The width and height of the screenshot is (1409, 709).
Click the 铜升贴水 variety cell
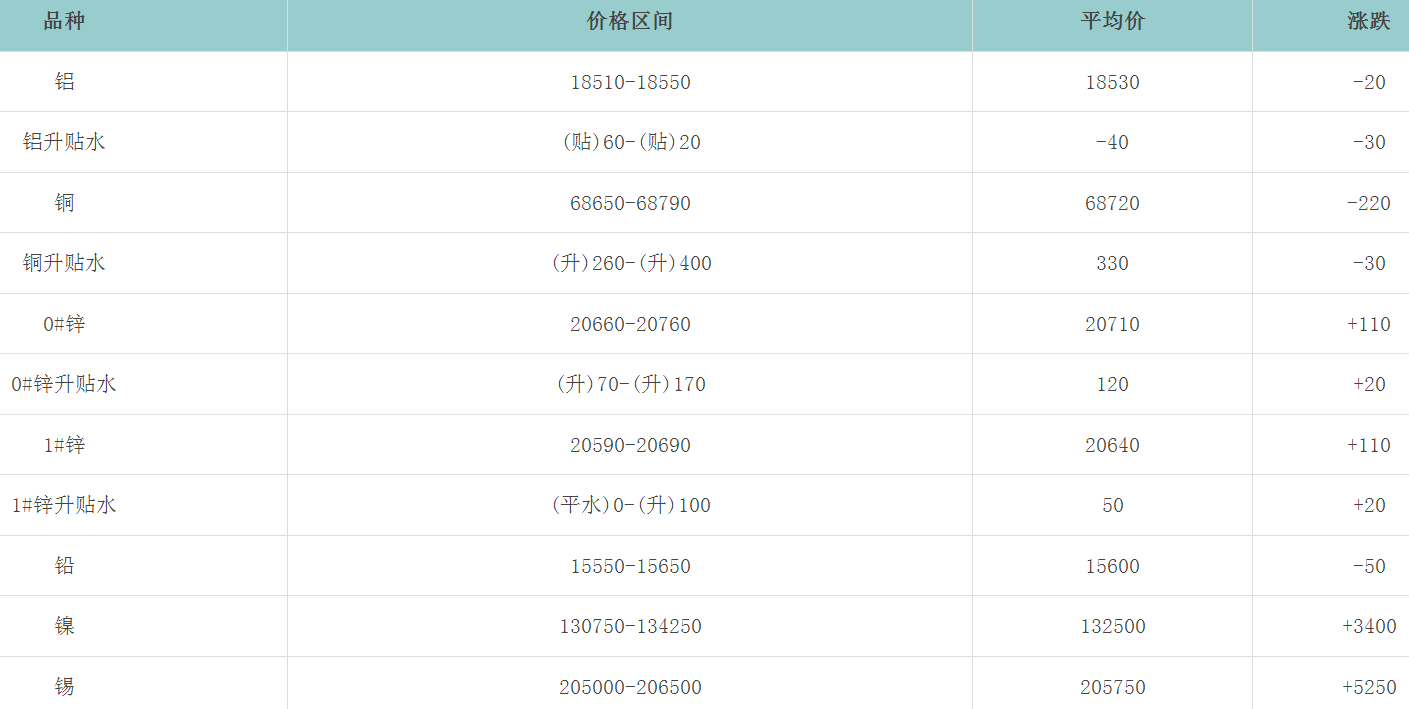pyautogui.click(x=64, y=263)
